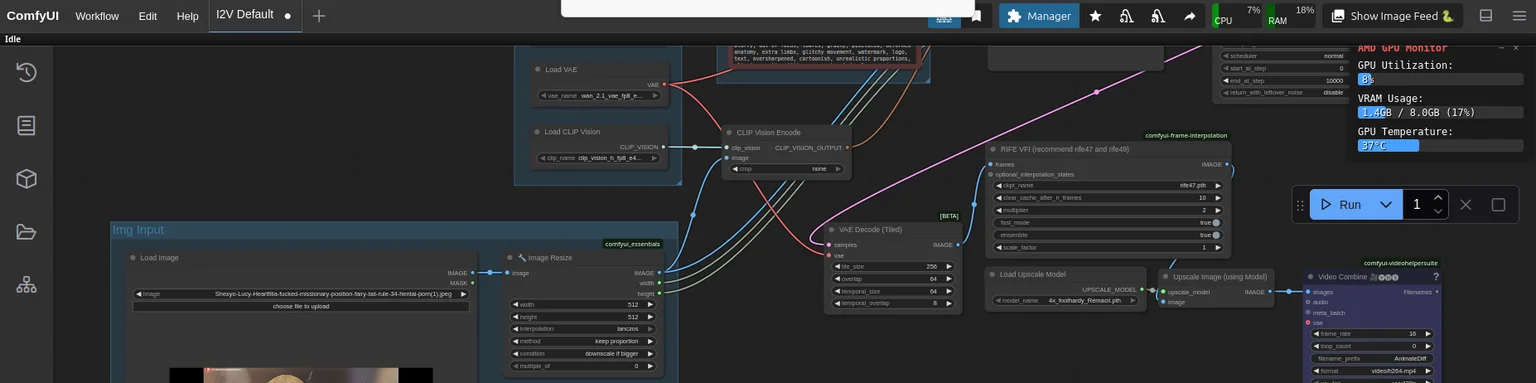Viewport: 1536px width, 383px height.
Task: Click the CLIP Vision Encode node collapse dot
Action: click(729, 132)
